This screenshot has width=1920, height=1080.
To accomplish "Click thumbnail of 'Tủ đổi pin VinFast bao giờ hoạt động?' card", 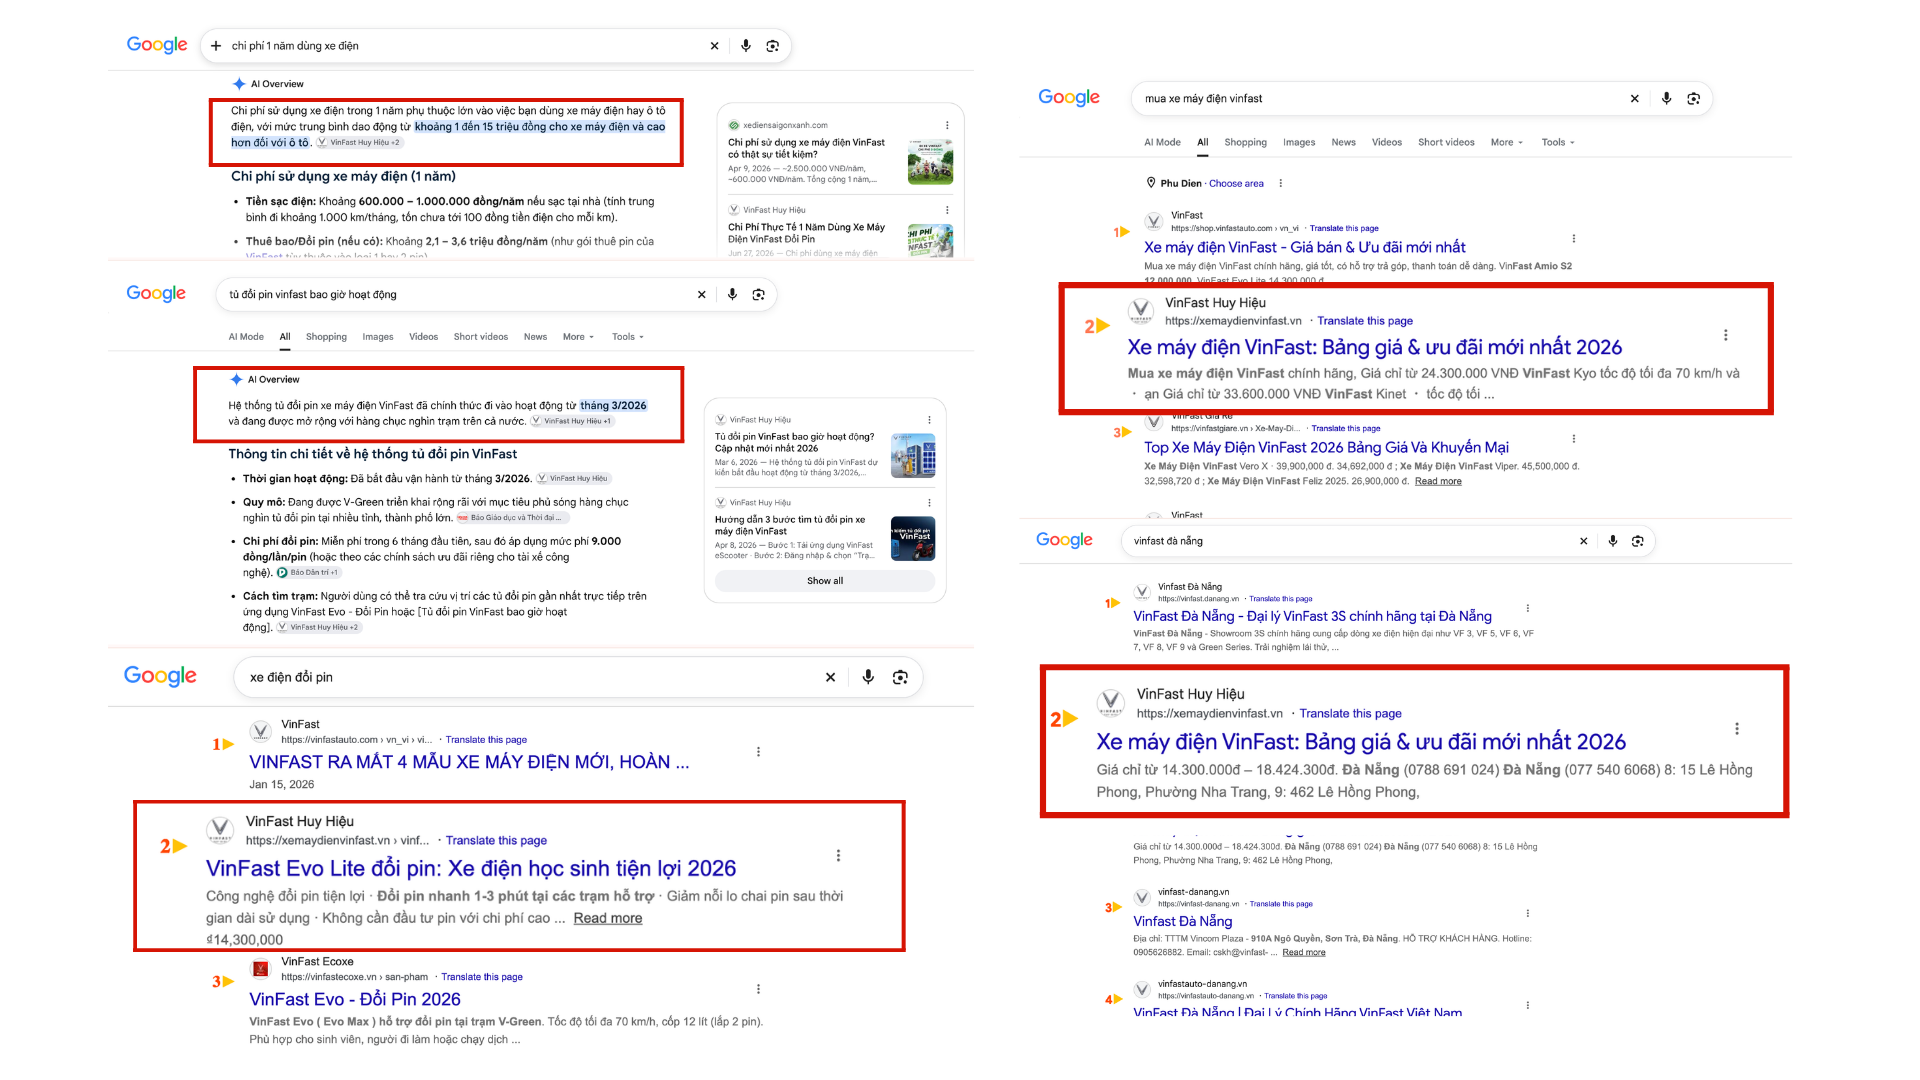I will click(x=913, y=456).
